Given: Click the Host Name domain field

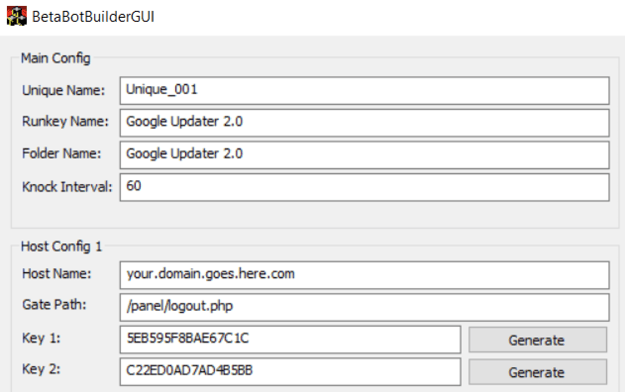Looking at the screenshot, I should tap(364, 275).
